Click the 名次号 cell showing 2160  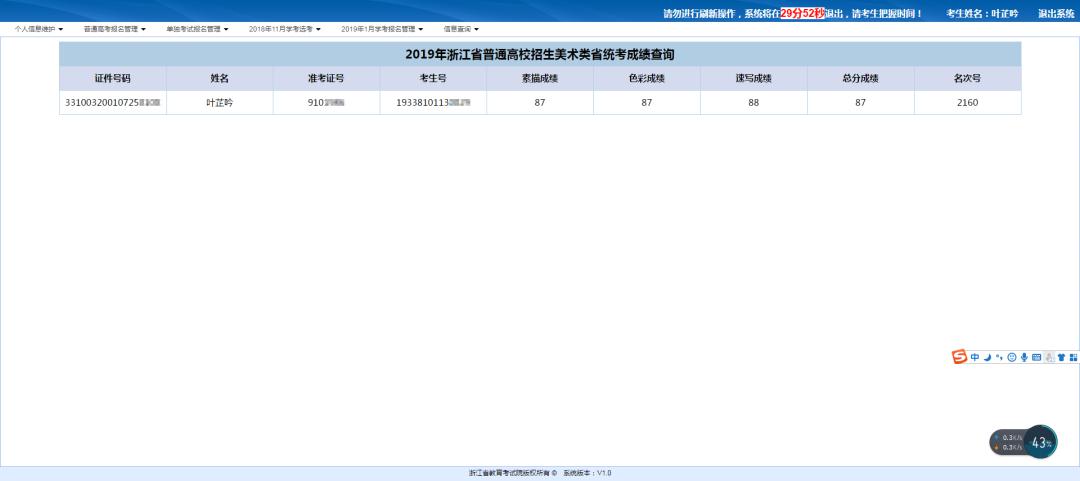[x=967, y=103]
